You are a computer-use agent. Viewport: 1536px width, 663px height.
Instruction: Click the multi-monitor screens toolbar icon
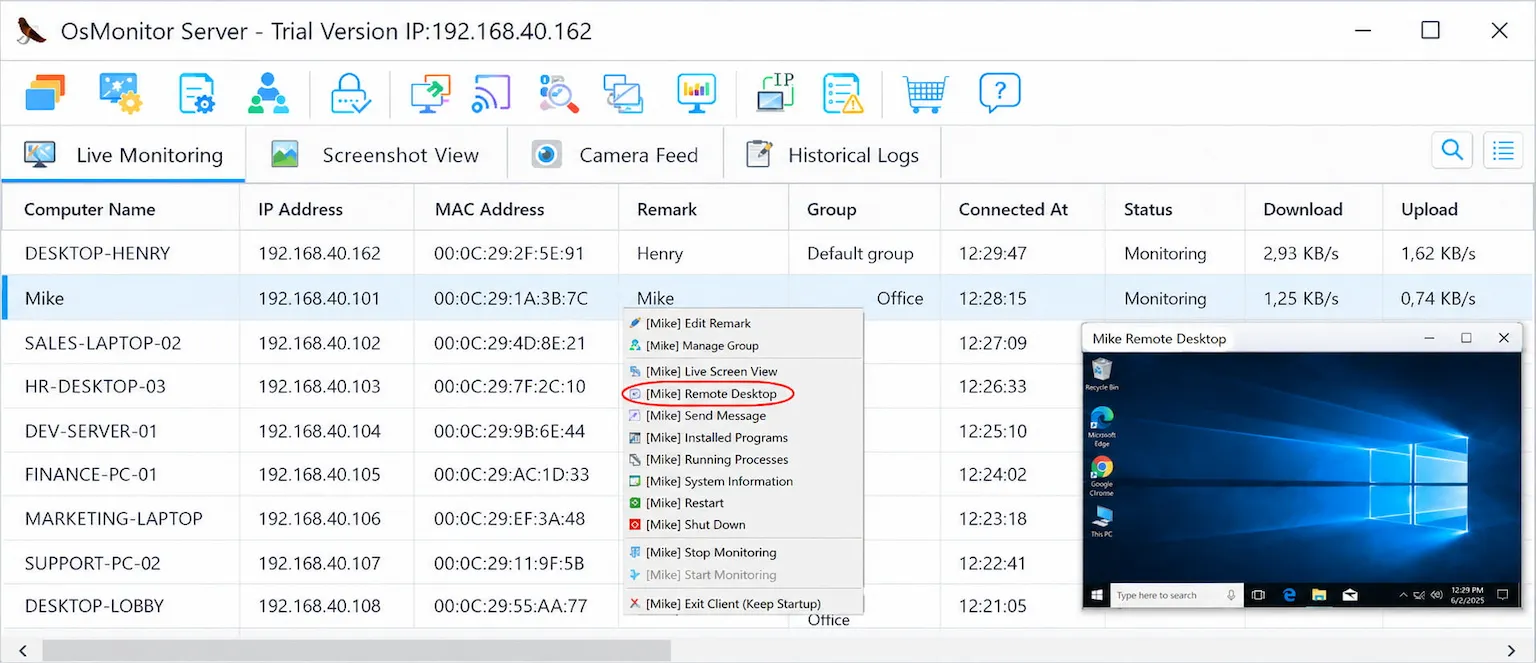pos(623,94)
